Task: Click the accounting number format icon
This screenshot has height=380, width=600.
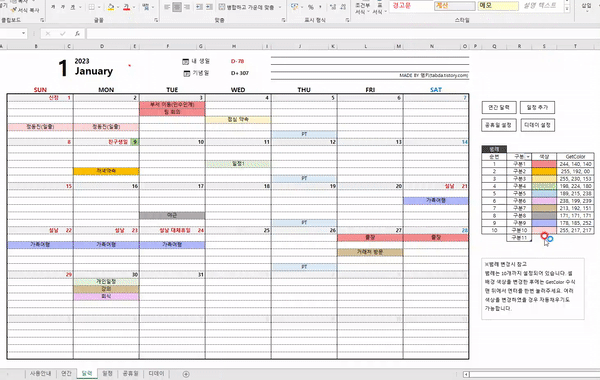Action: click(294, 7)
